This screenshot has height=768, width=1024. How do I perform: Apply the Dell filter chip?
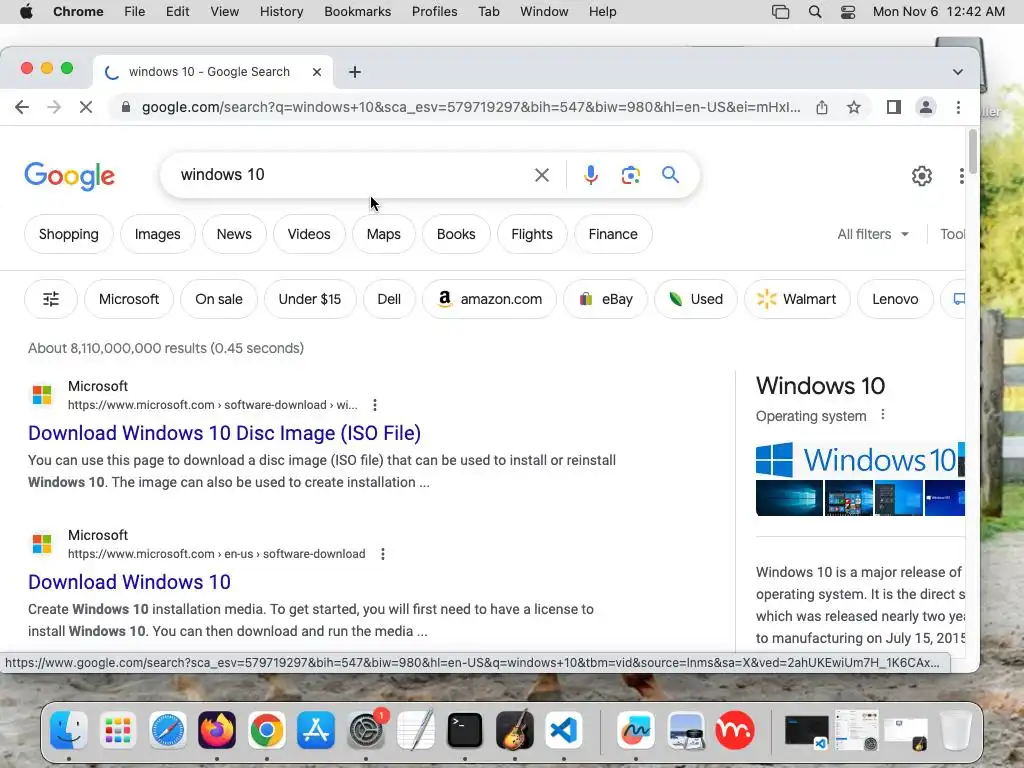click(389, 299)
